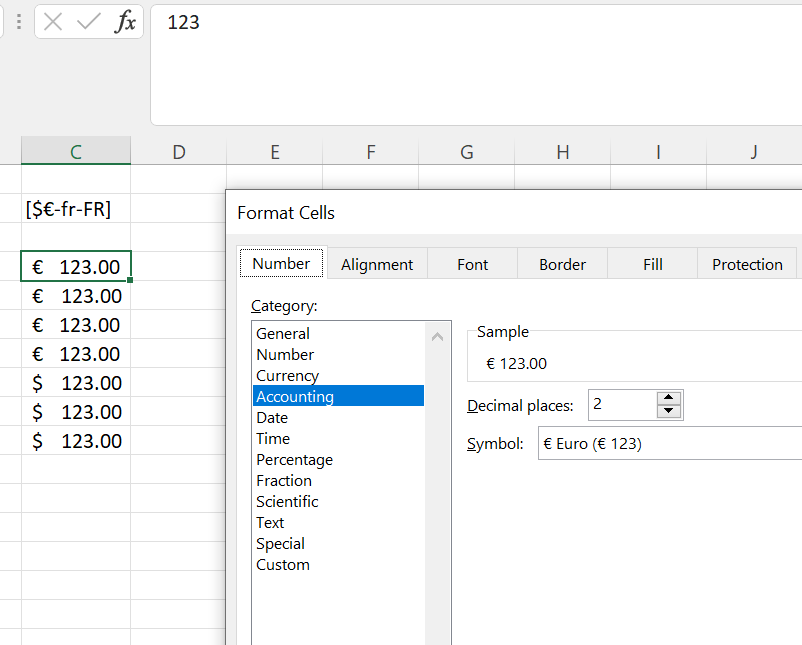The height and width of the screenshot is (645, 802).
Task: Open the Symbol dropdown showing € Euro
Action: 670,443
